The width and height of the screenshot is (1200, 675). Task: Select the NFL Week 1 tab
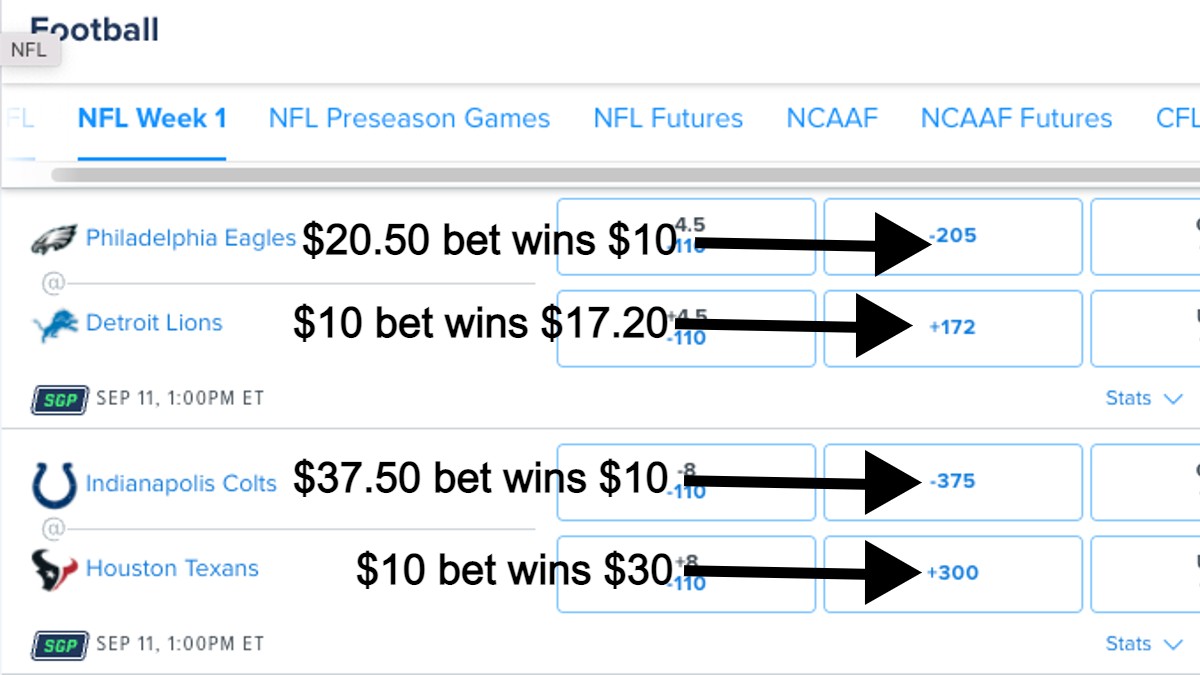(x=151, y=118)
